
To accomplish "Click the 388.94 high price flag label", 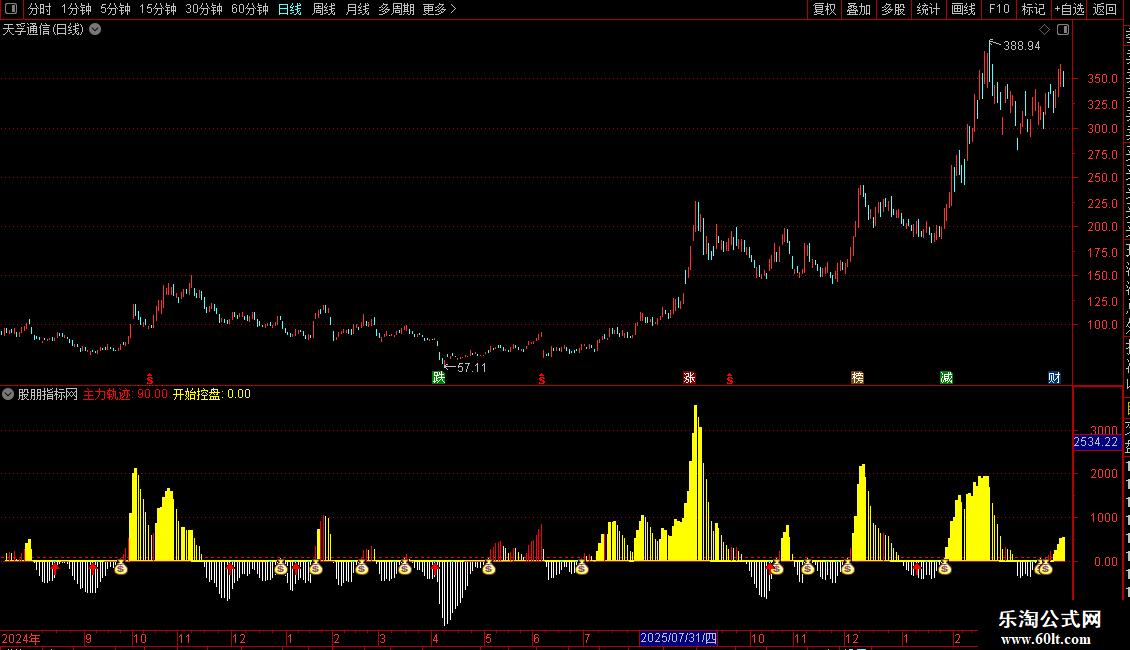I will pyautogui.click(x=1021, y=46).
